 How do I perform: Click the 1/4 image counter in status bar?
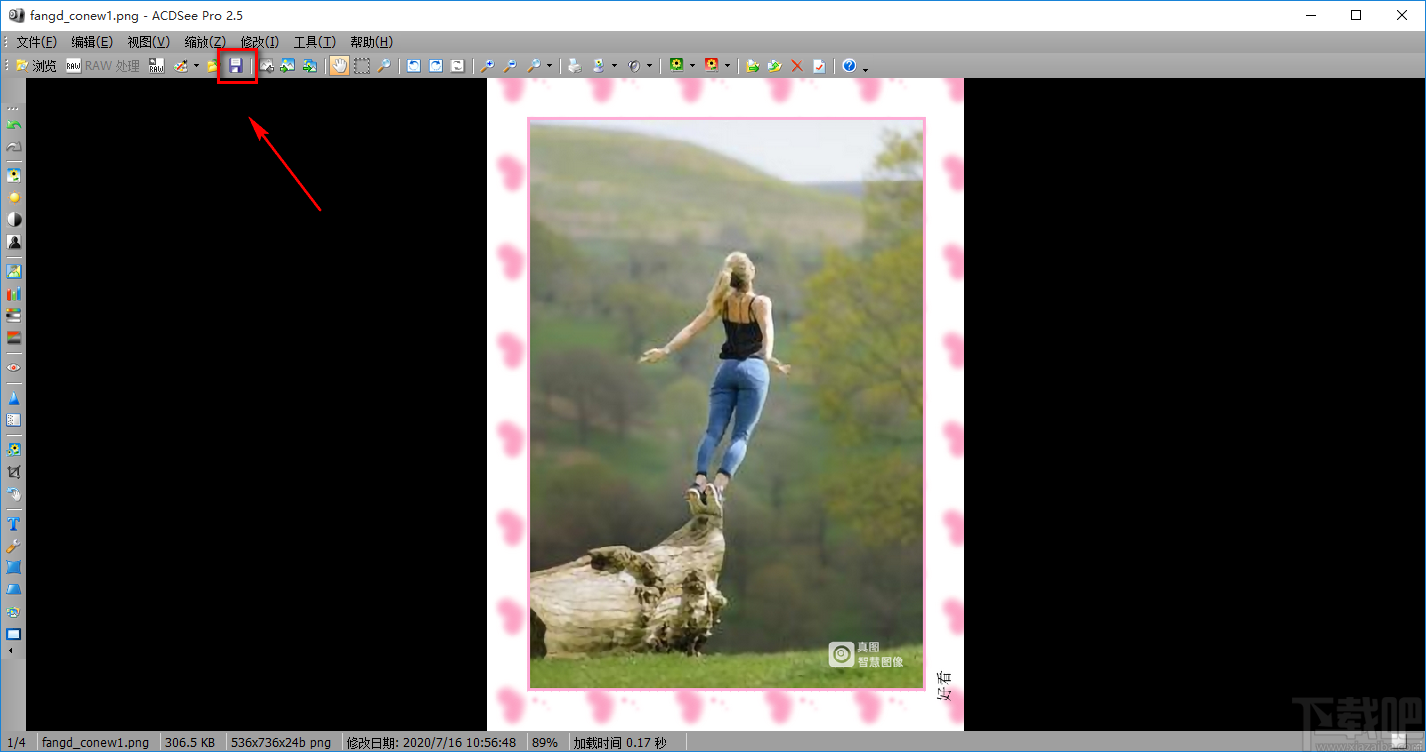(16, 743)
